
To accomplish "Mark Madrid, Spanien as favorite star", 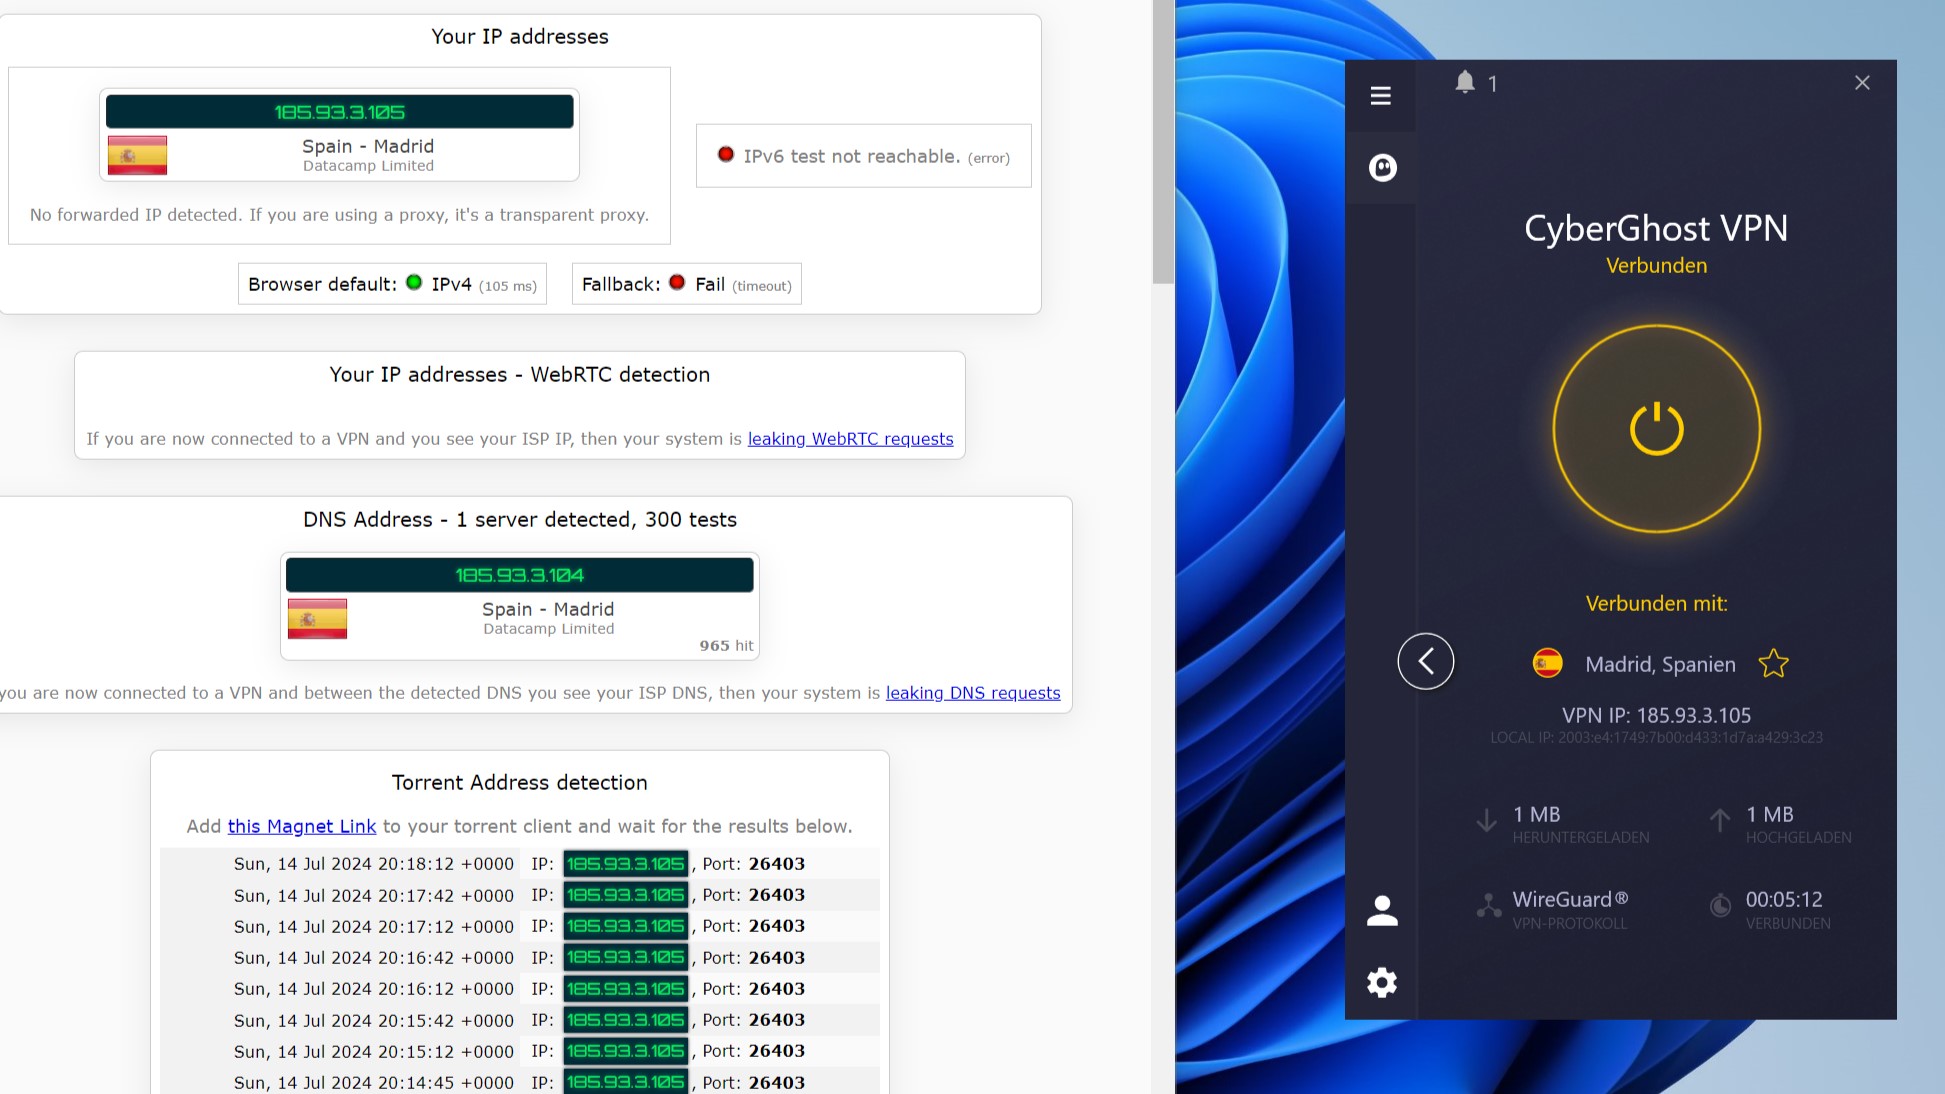I will point(1773,663).
